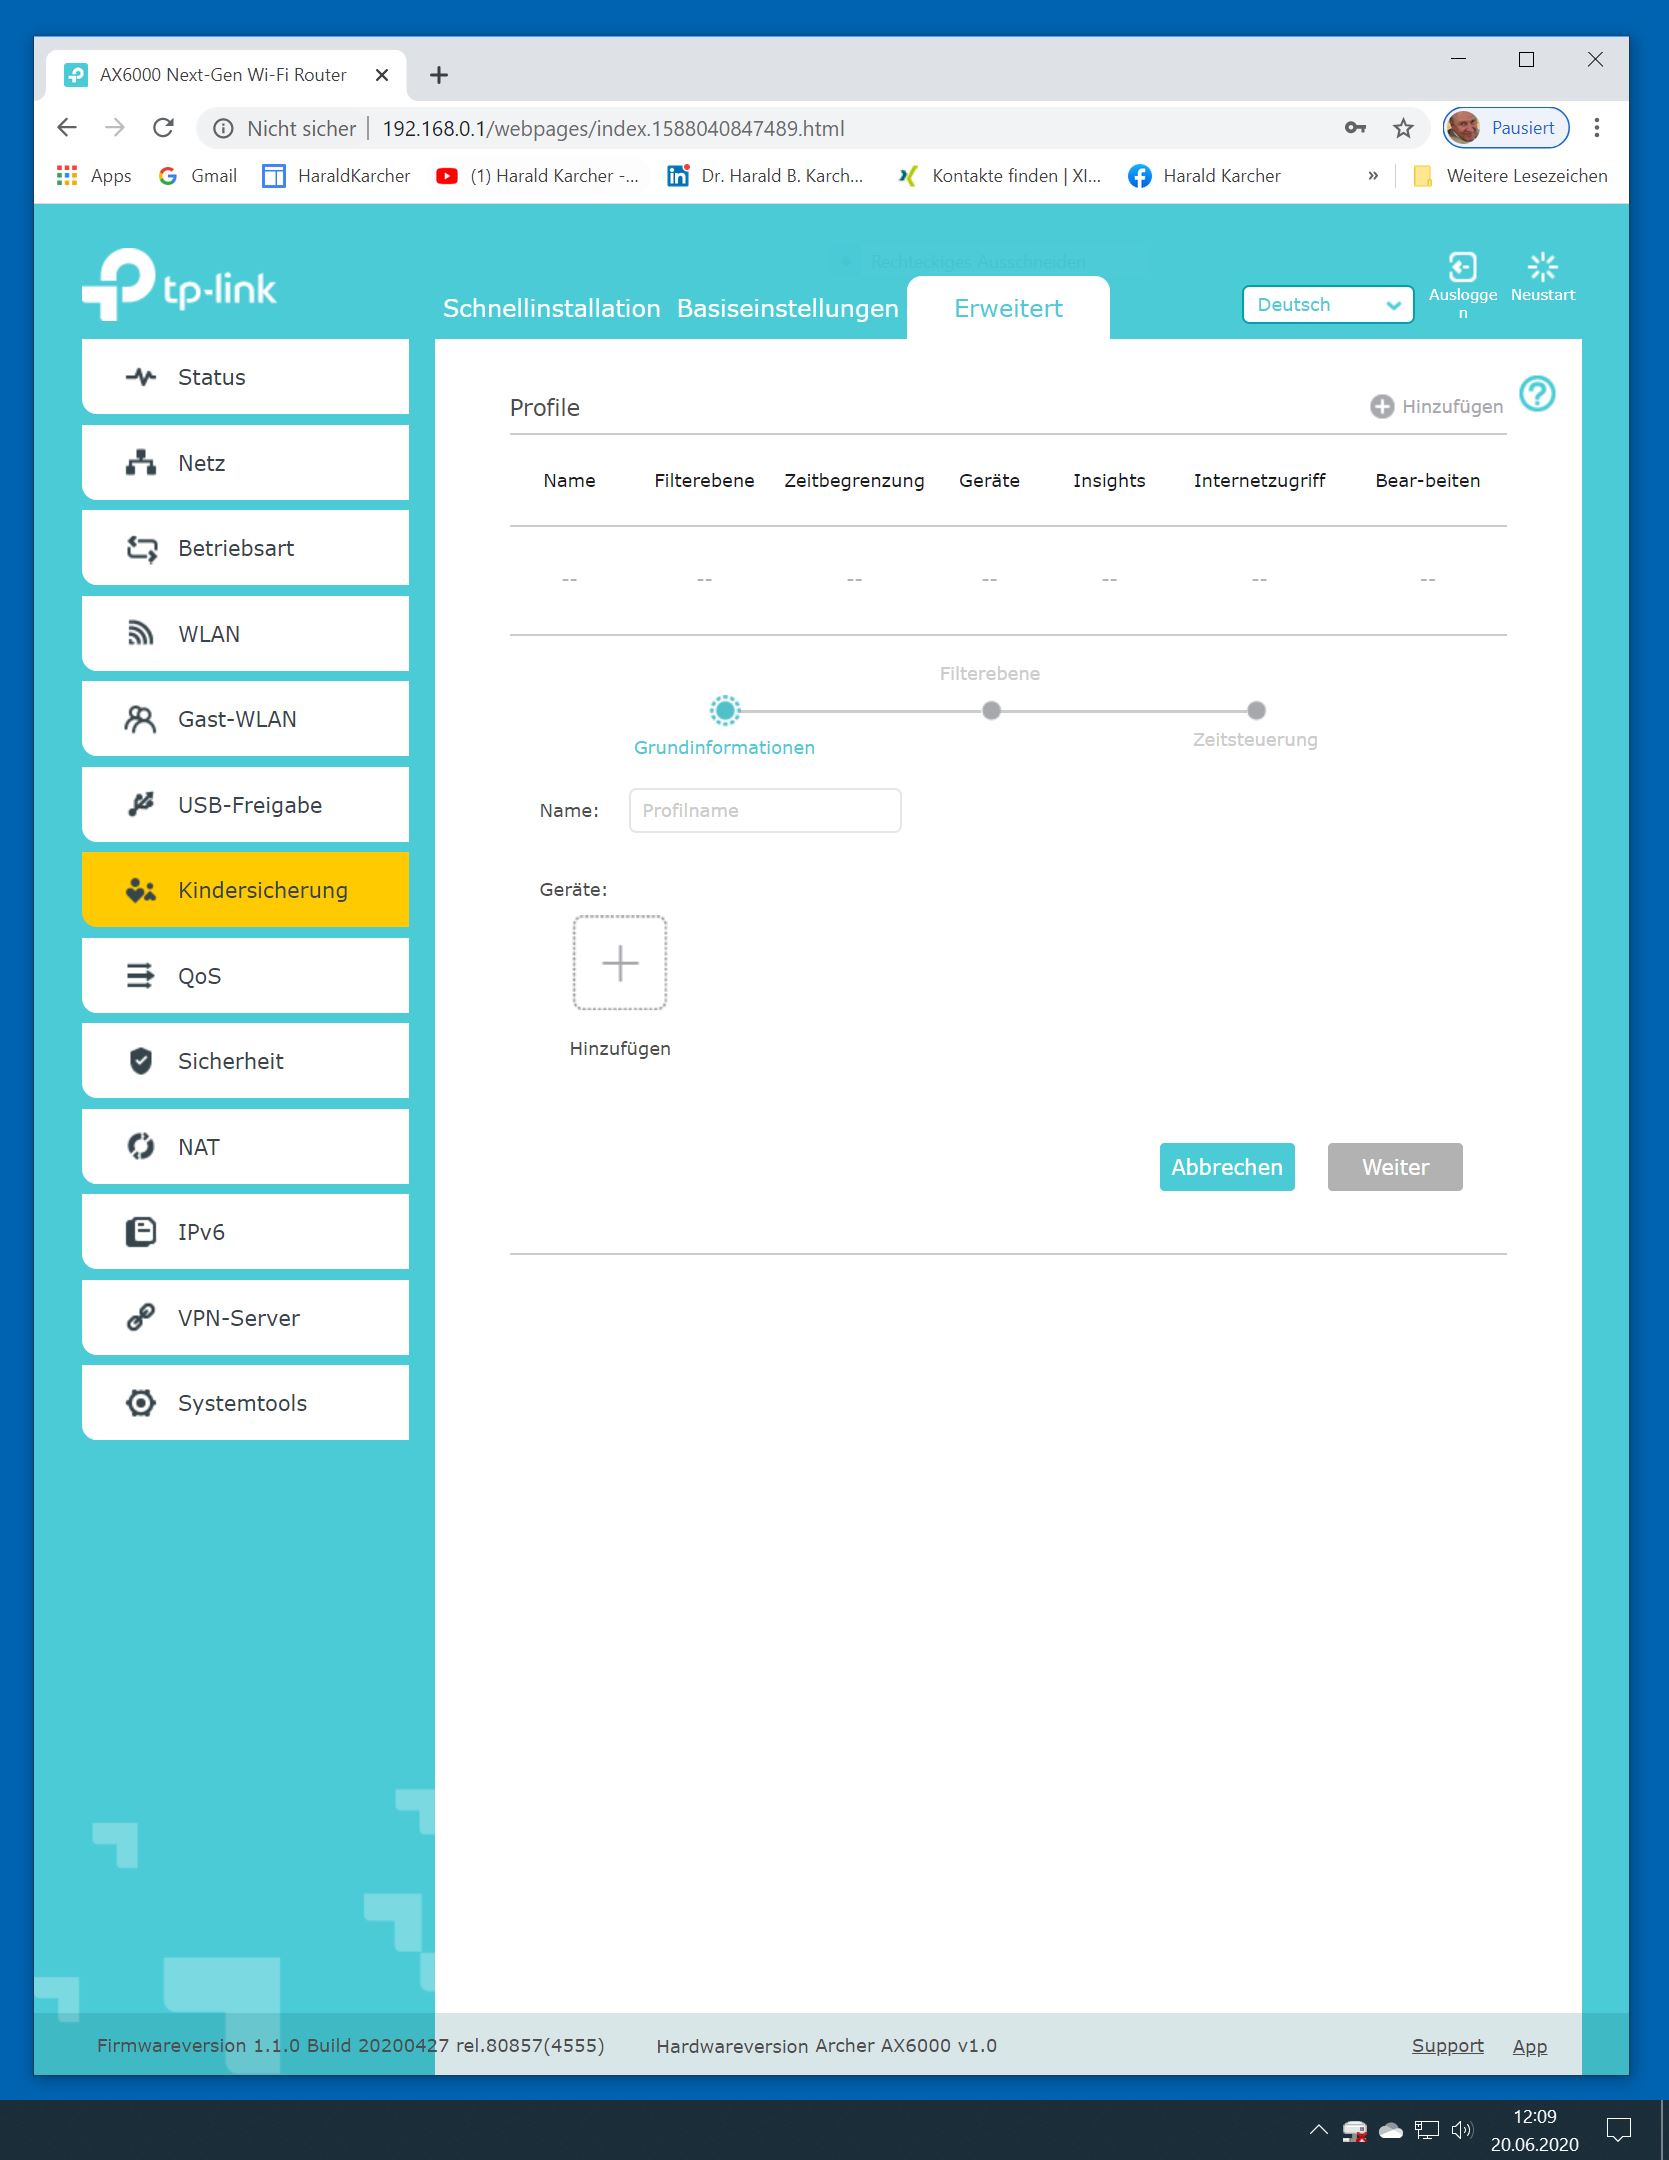The width and height of the screenshot is (1669, 2160).
Task: Click the Abbrechen button
Action: tap(1227, 1167)
